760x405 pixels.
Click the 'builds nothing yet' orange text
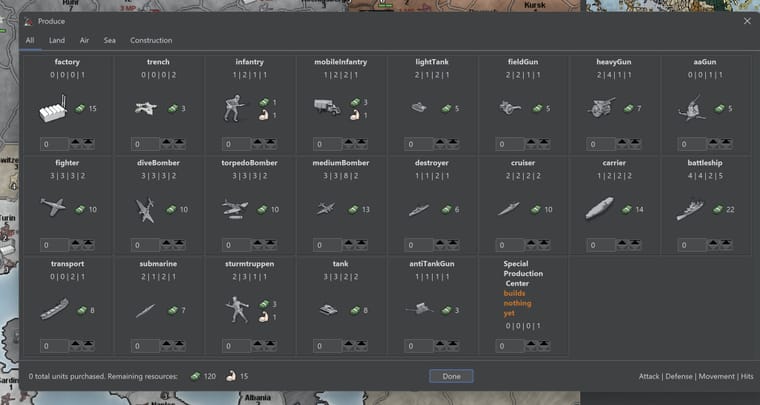tap(517, 303)
